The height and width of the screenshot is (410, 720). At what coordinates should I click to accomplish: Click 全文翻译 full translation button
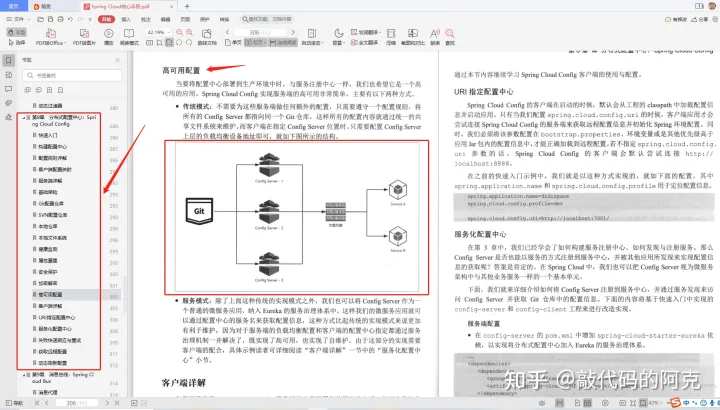[x=365, y=42]
